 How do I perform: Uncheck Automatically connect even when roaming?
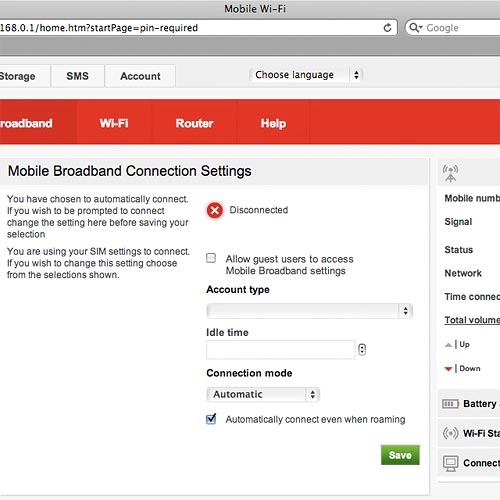[211, 419]
